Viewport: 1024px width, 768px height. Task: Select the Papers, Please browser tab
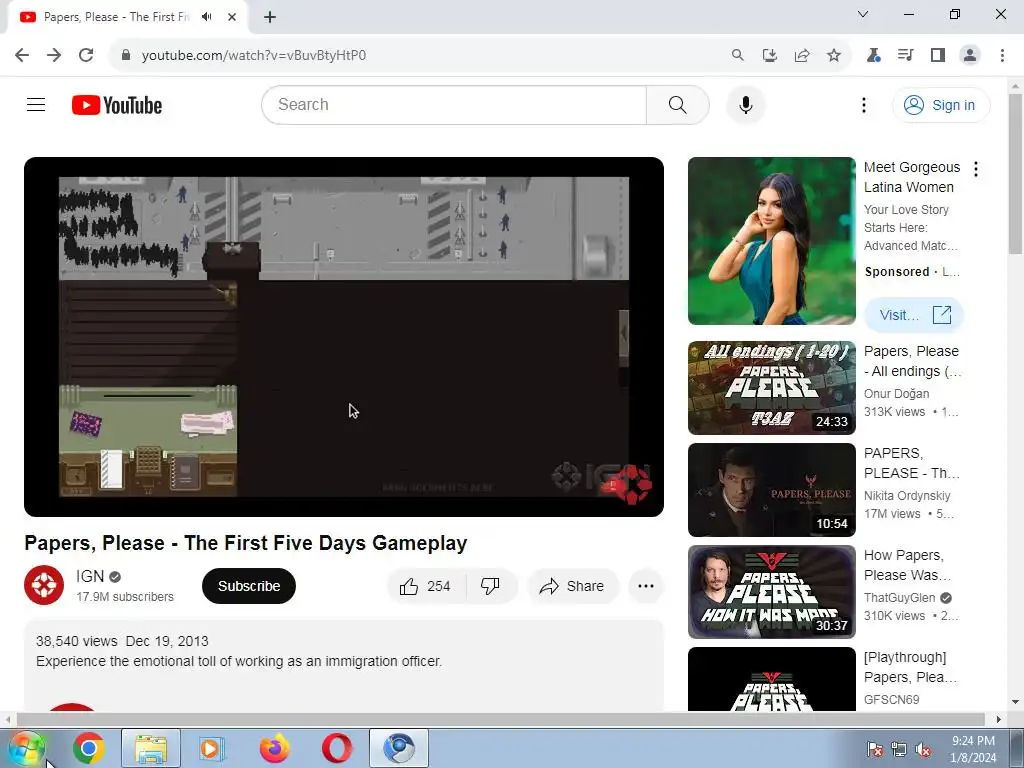coord(128,17)
